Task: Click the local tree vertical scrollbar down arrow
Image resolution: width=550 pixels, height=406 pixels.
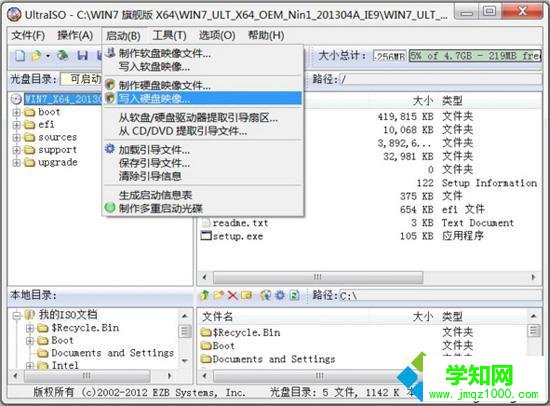Action: click(185, 361)
